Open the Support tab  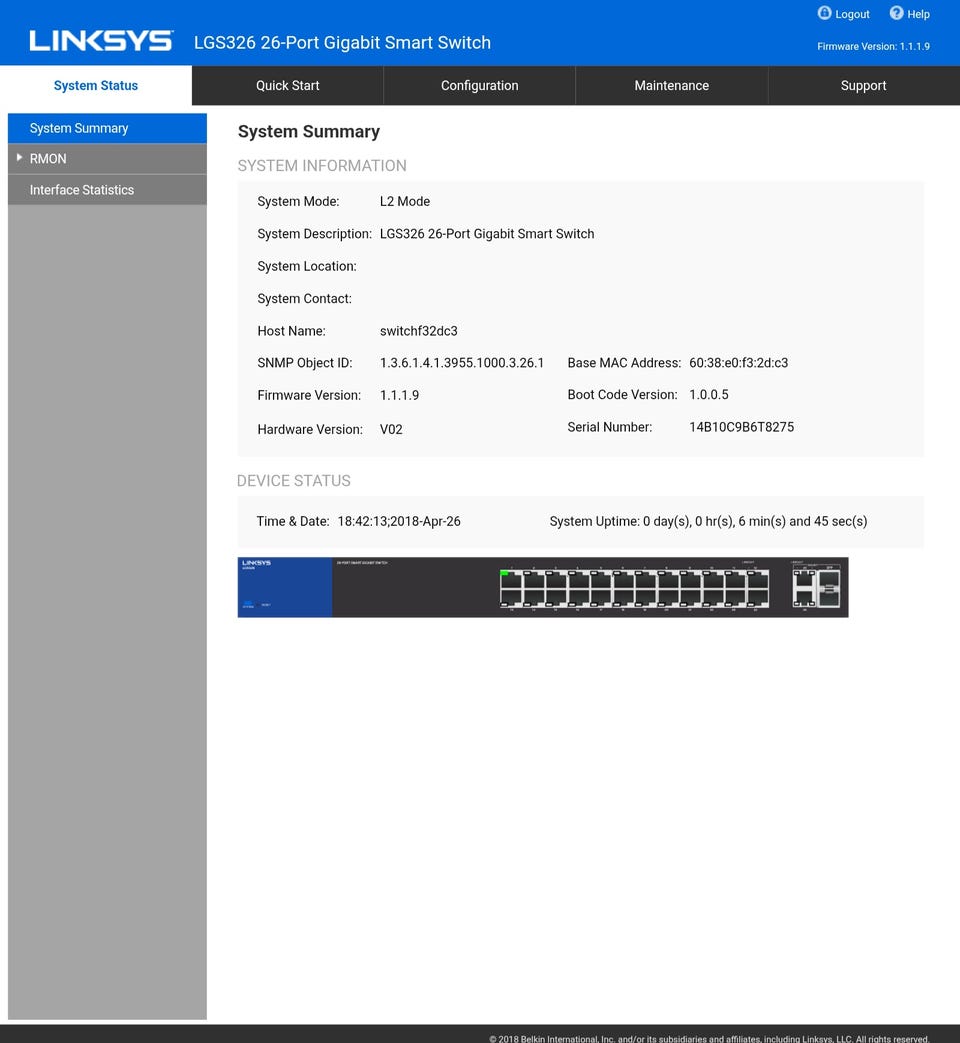point(864,85)
